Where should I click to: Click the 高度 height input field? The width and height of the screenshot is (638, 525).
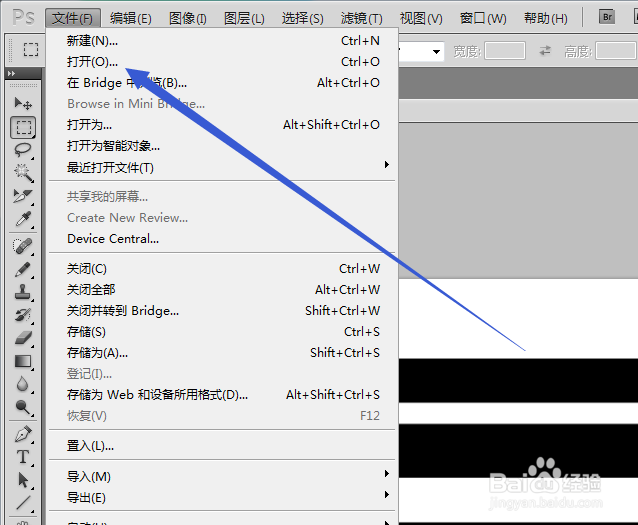point(616,51)
